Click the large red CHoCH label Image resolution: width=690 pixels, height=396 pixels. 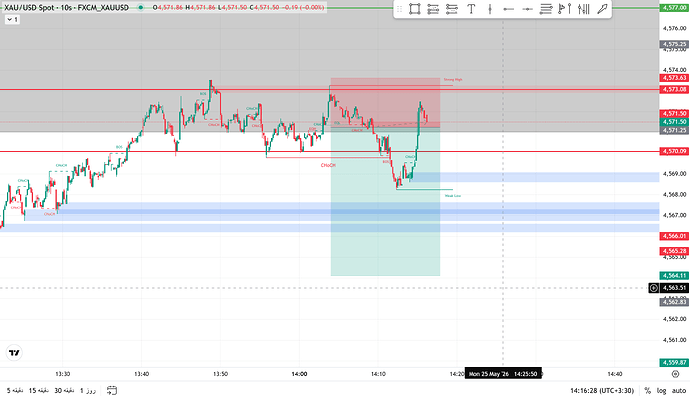coord(328,165)
